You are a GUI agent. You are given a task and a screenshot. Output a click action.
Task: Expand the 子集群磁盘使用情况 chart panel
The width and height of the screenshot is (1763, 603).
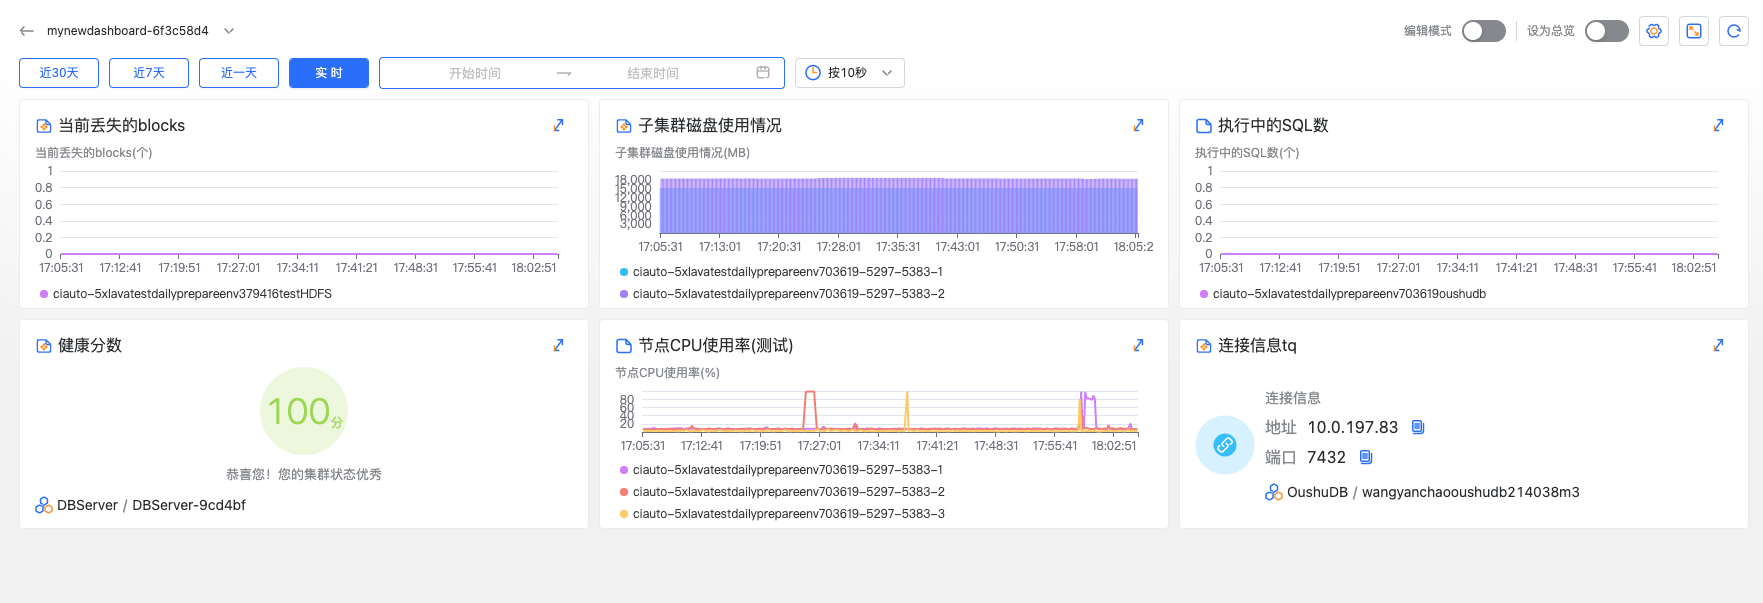[x=1138, y=125]
